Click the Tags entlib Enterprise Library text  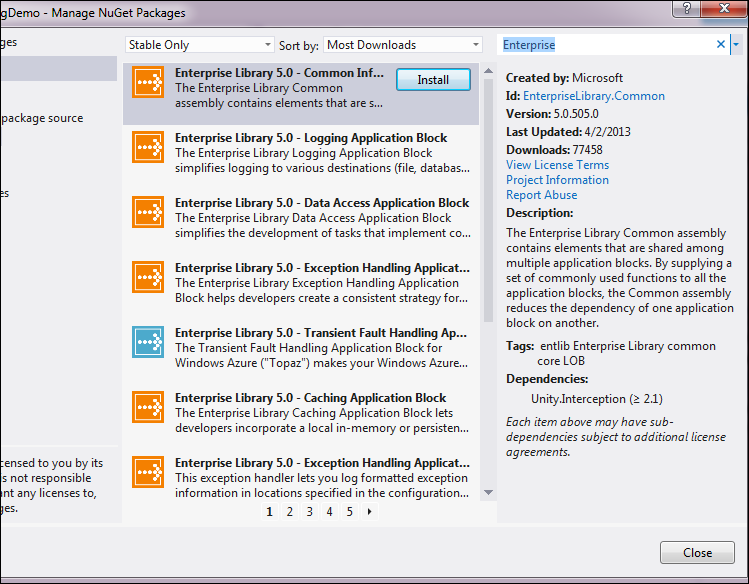611,353
